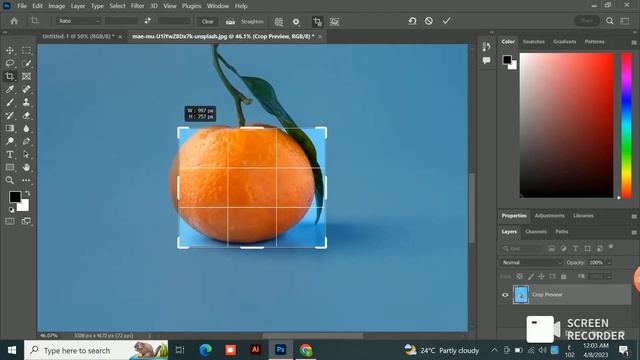Screen dimensions: 640x360
Task: Select the Pen tool
Action: pos(27,142)
